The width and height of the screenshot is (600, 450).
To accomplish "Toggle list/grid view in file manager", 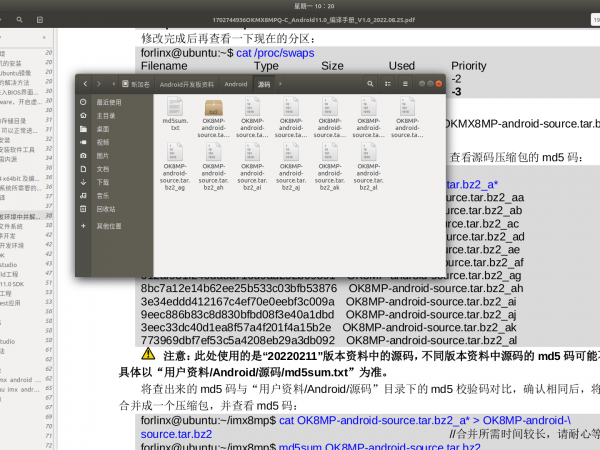I will click(386, 84).
